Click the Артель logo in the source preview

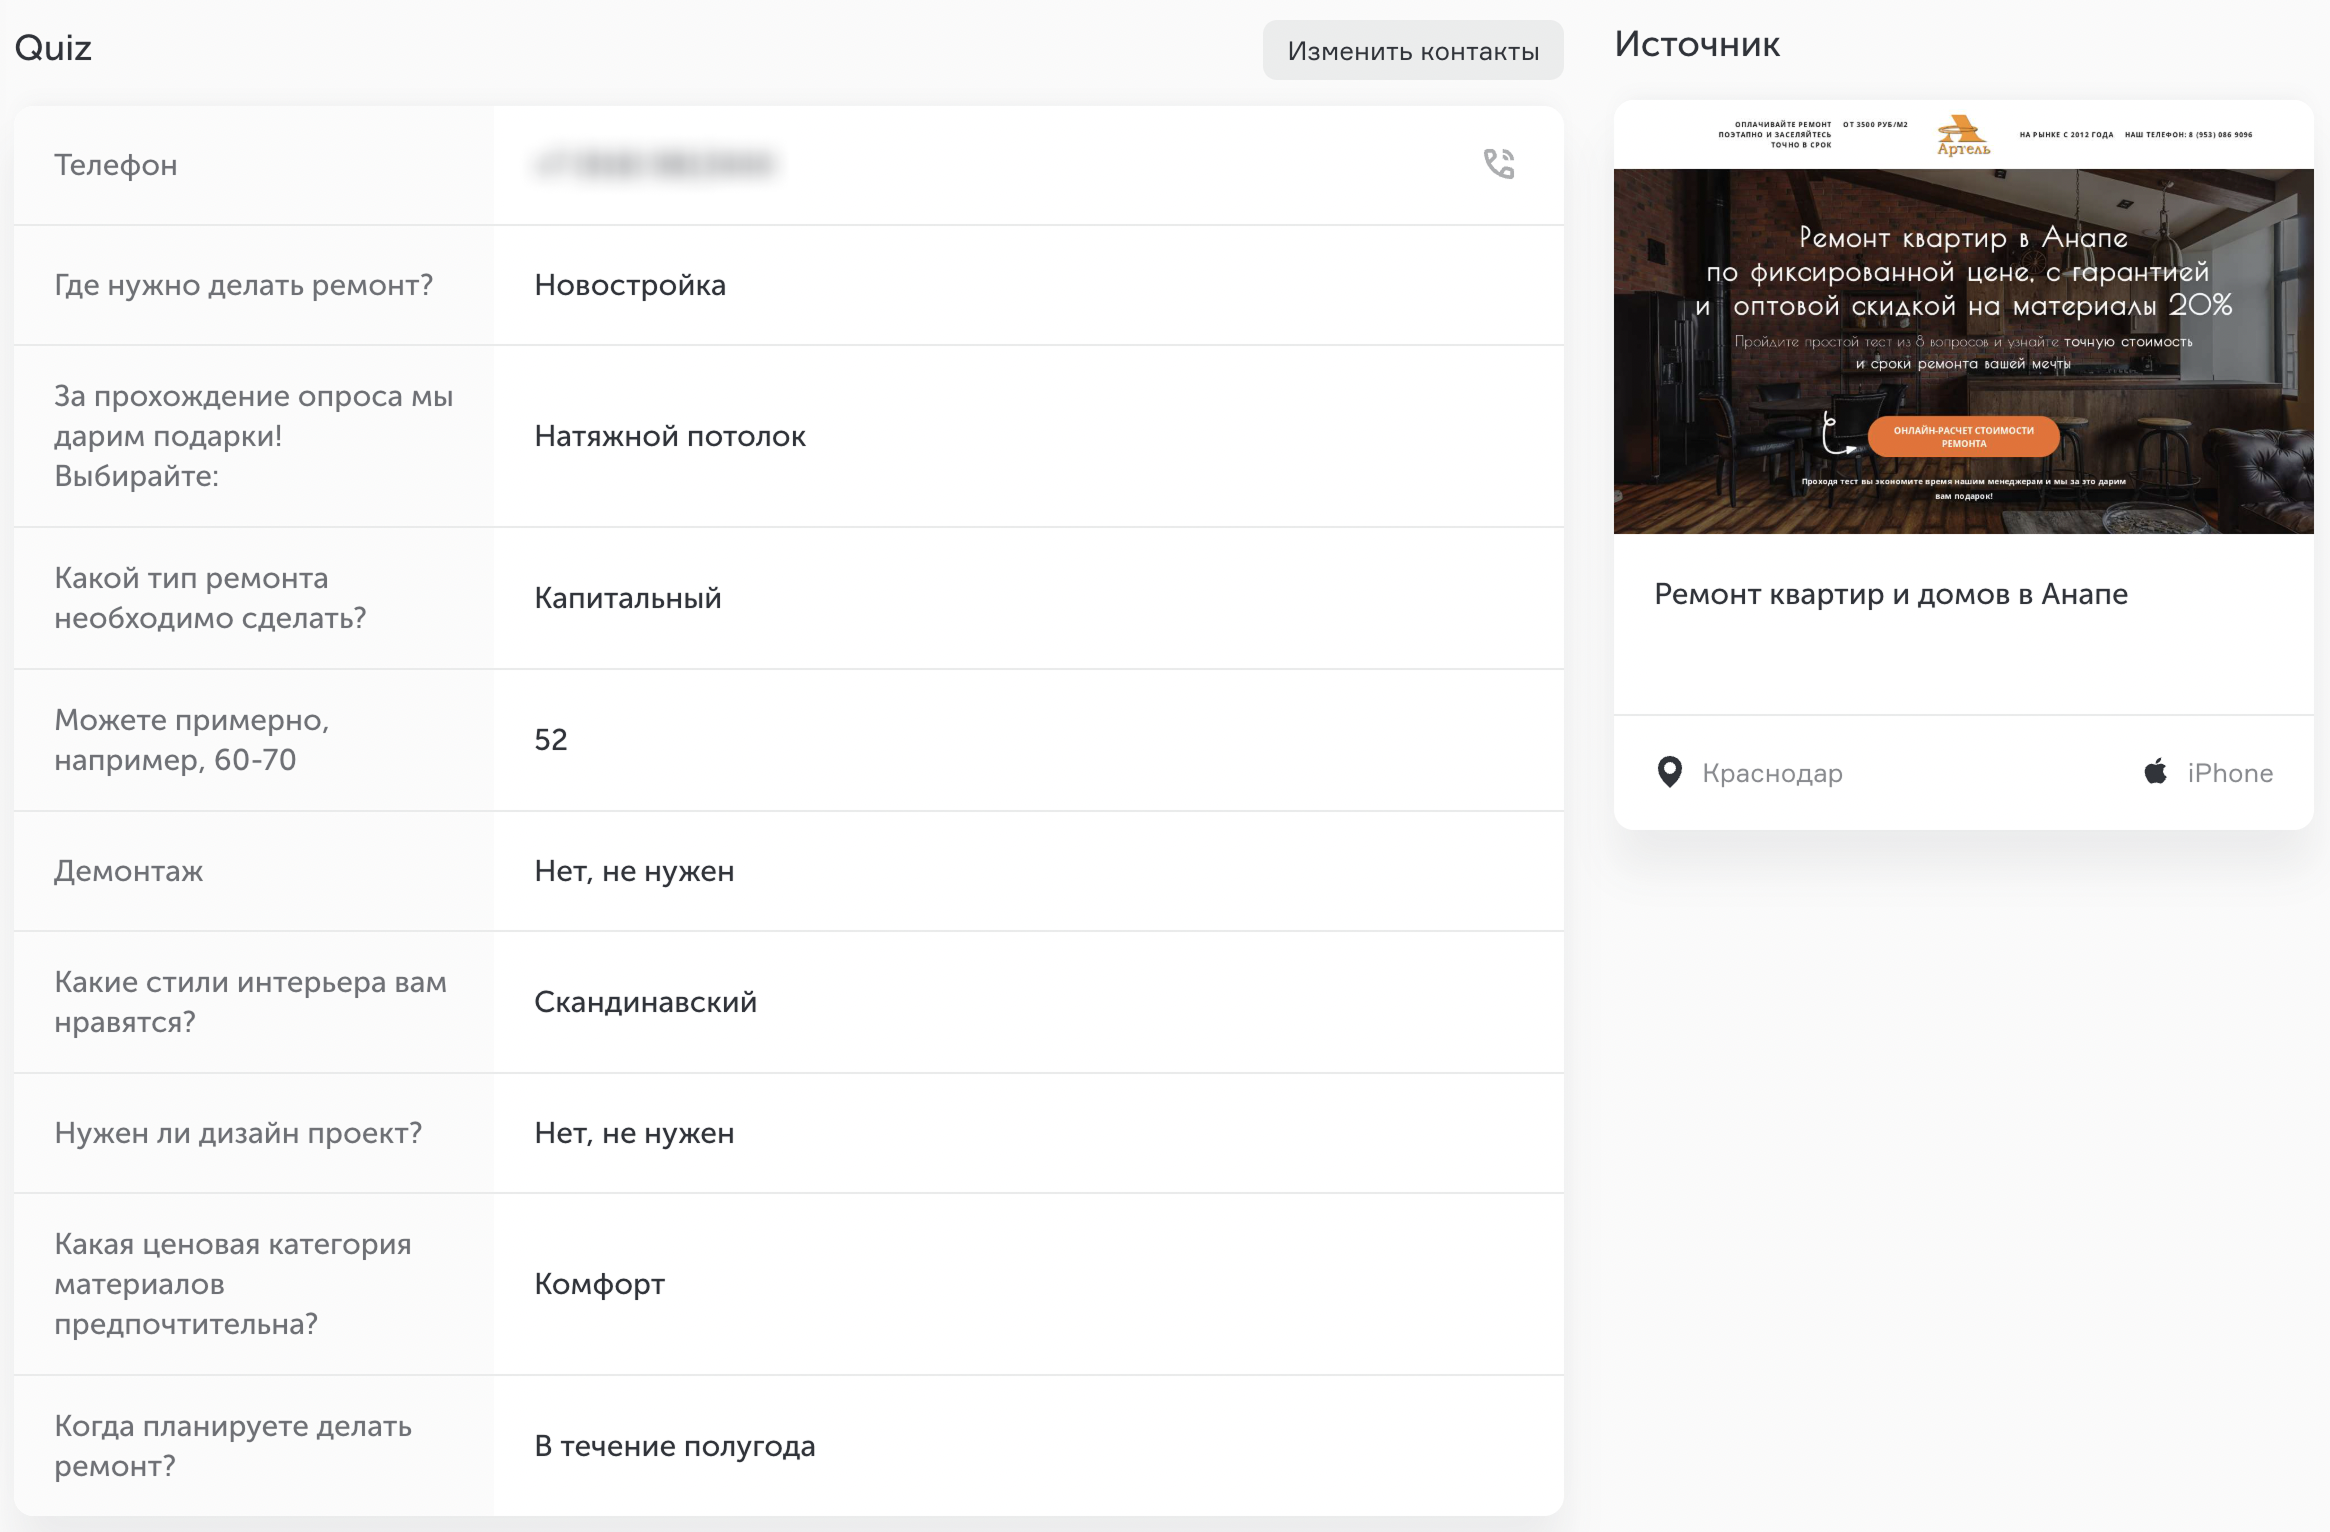click(x=1963, y=136)
